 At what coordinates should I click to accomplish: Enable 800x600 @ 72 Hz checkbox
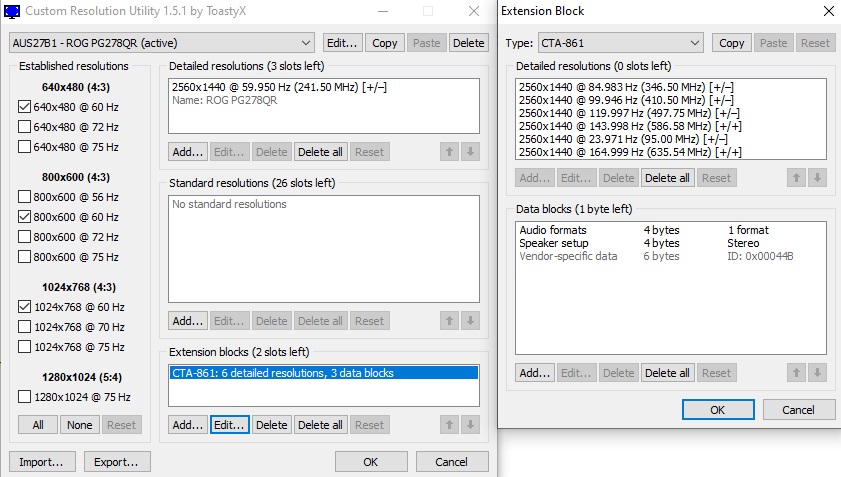(x=25, y=237)
